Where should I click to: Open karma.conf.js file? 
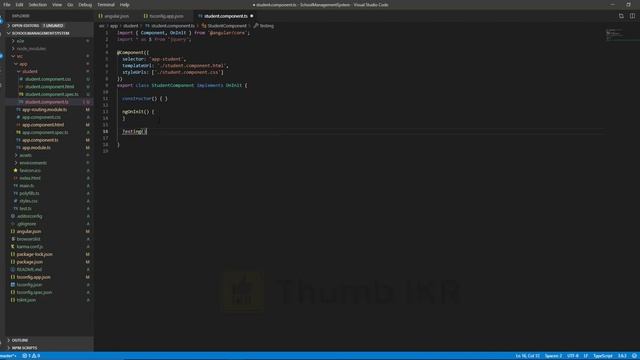pyautogui.click(x=29, y=247)
